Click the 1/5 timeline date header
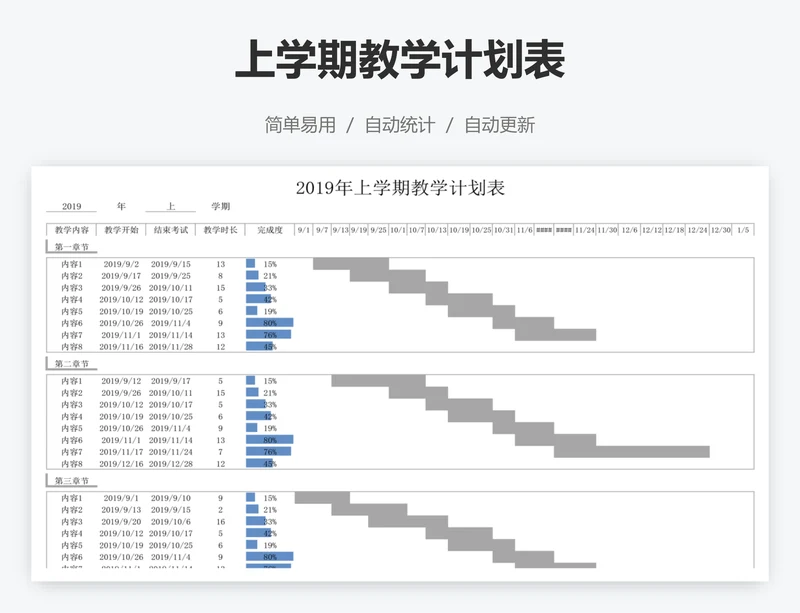800x613 pixels. click(x=743, y=230)
